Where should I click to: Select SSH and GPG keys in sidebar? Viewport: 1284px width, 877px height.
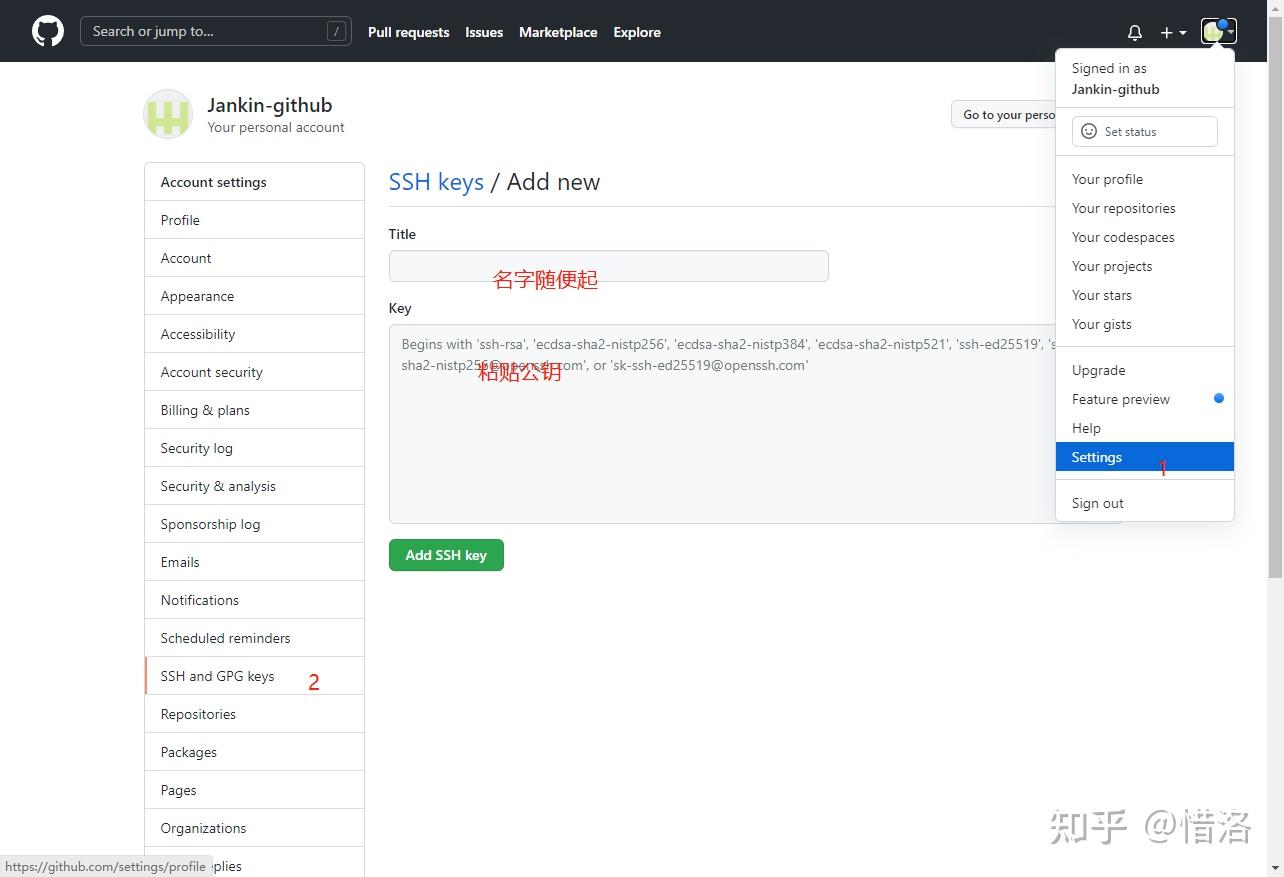217,676
